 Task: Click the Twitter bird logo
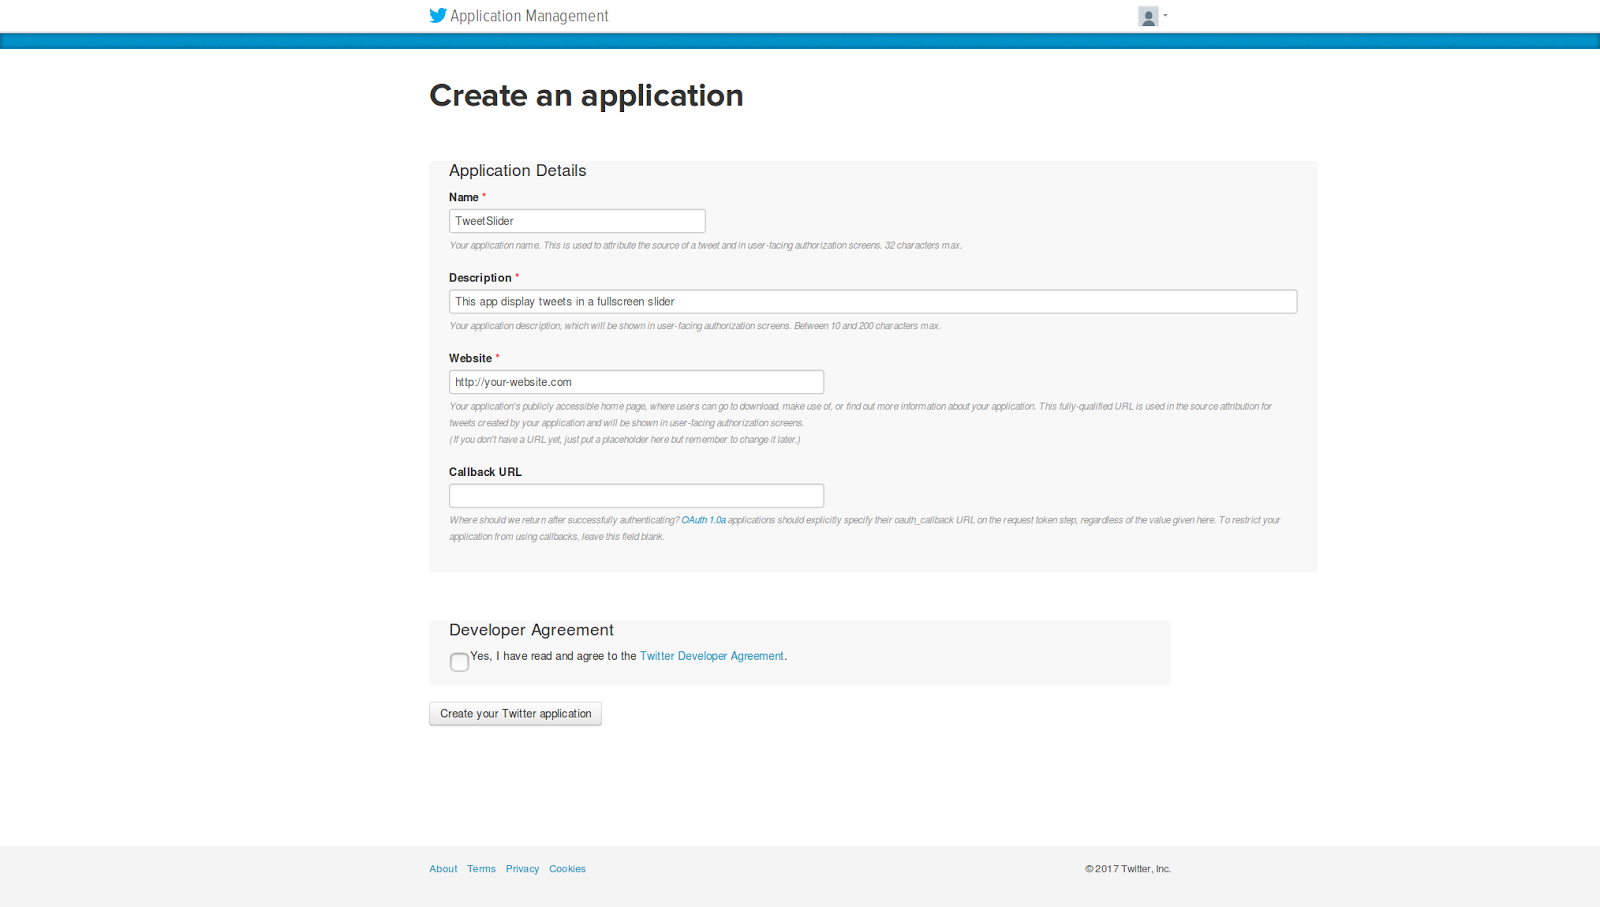(438, 16)
